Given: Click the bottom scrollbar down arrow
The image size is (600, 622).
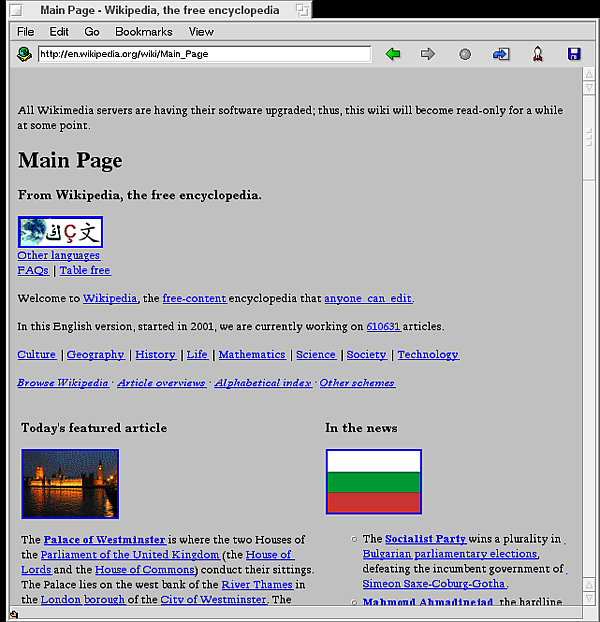Looking at the screenshot, I should (589, 598).
